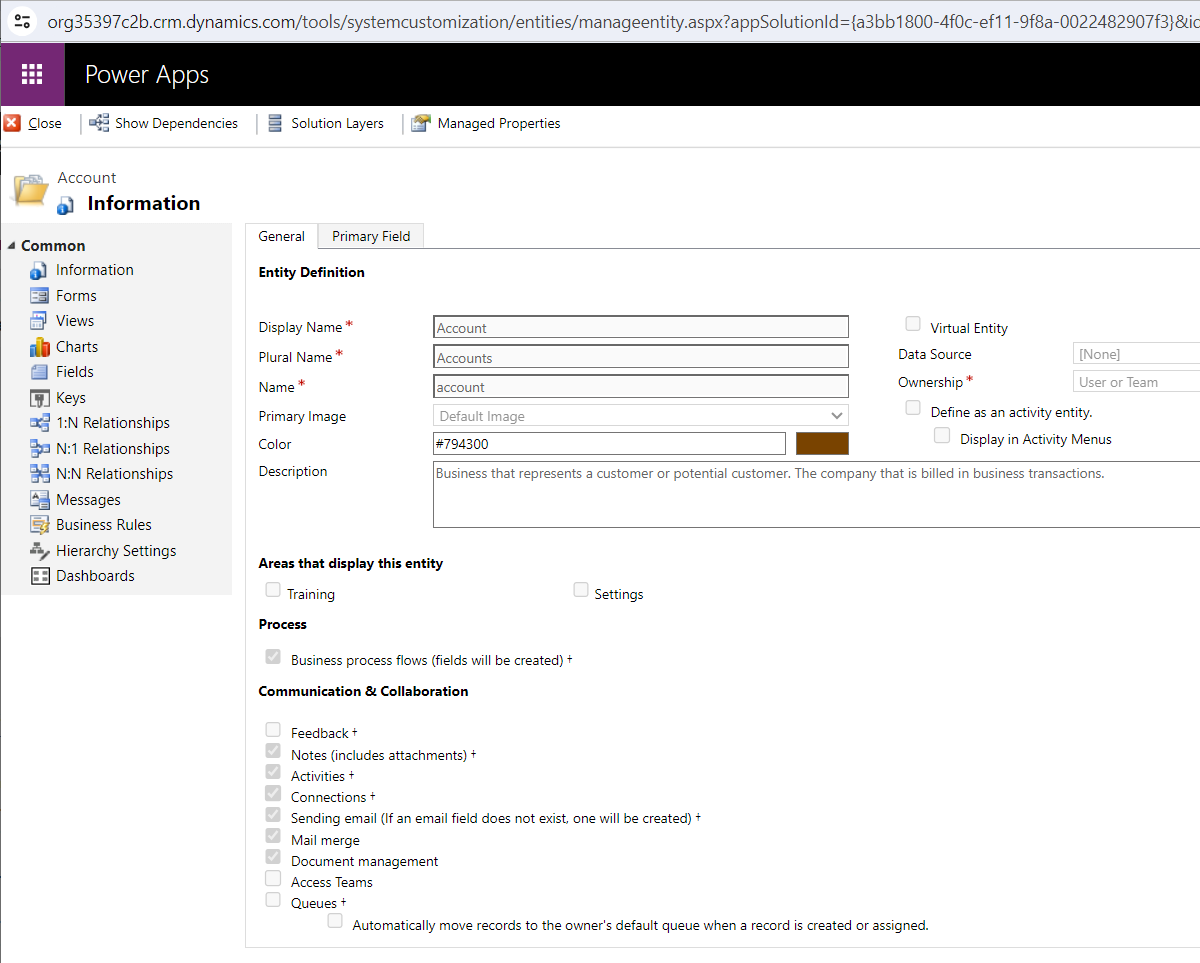The image size is (1200, 963).
Task: Open Business Rules in the navigation
Action: coord(104,525)
